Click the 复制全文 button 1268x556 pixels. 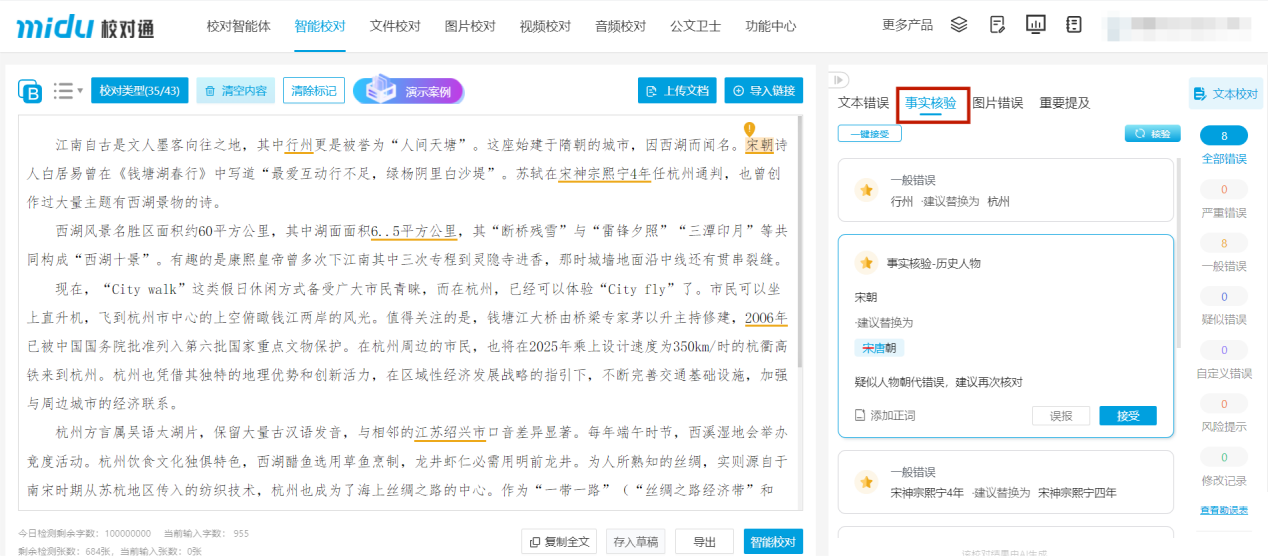pyautogui.click(x=559, y=541)
